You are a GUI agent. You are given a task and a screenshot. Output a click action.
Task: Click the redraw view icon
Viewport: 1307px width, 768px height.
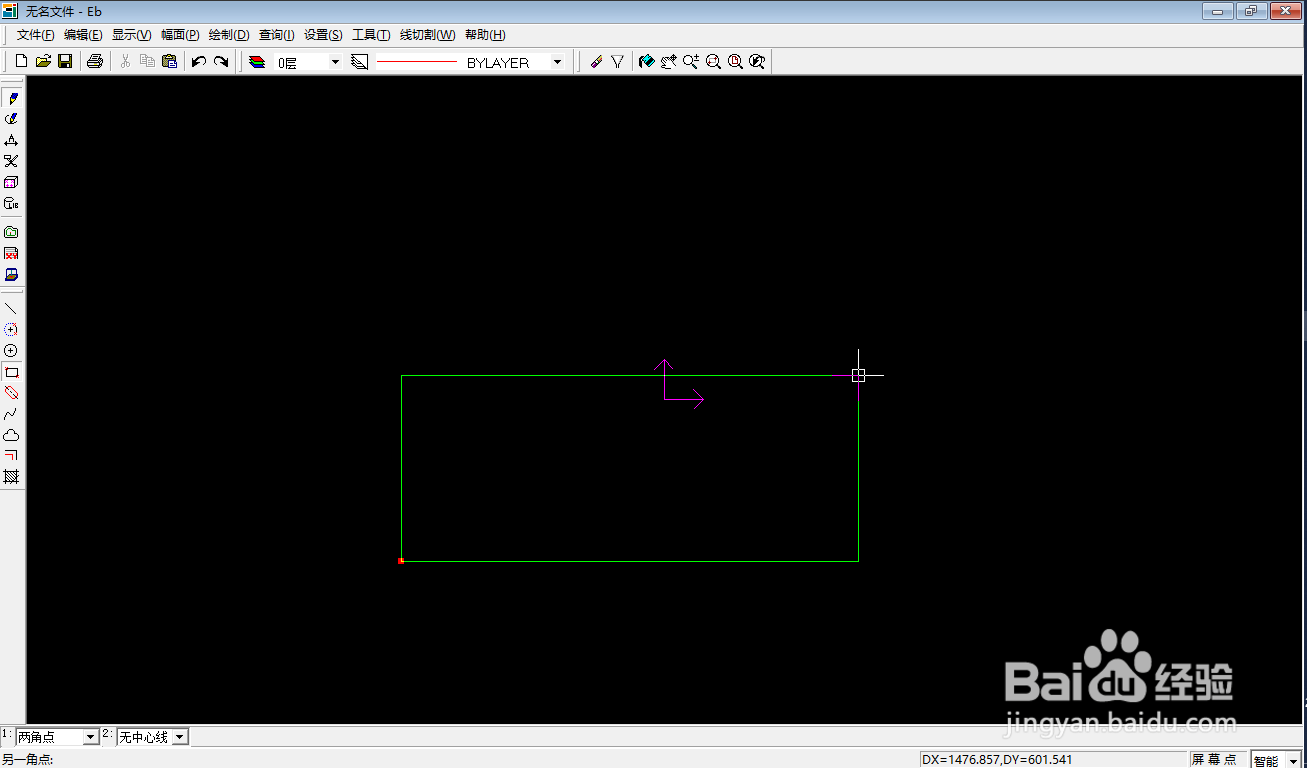tap(647, 62)
